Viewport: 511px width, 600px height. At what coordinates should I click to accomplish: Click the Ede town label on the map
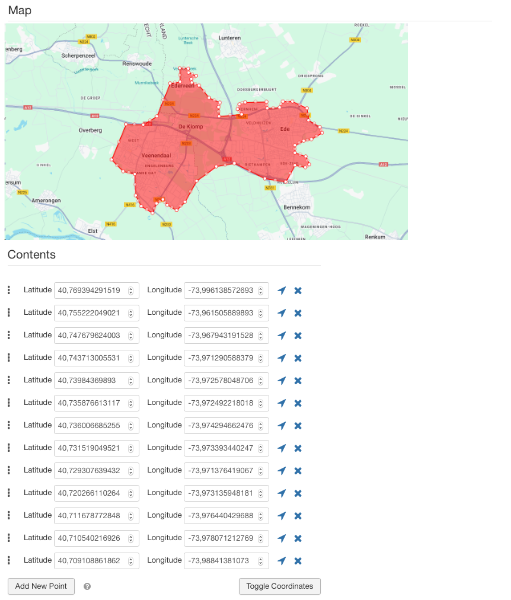pyautogui.click(x=285, y=129)
